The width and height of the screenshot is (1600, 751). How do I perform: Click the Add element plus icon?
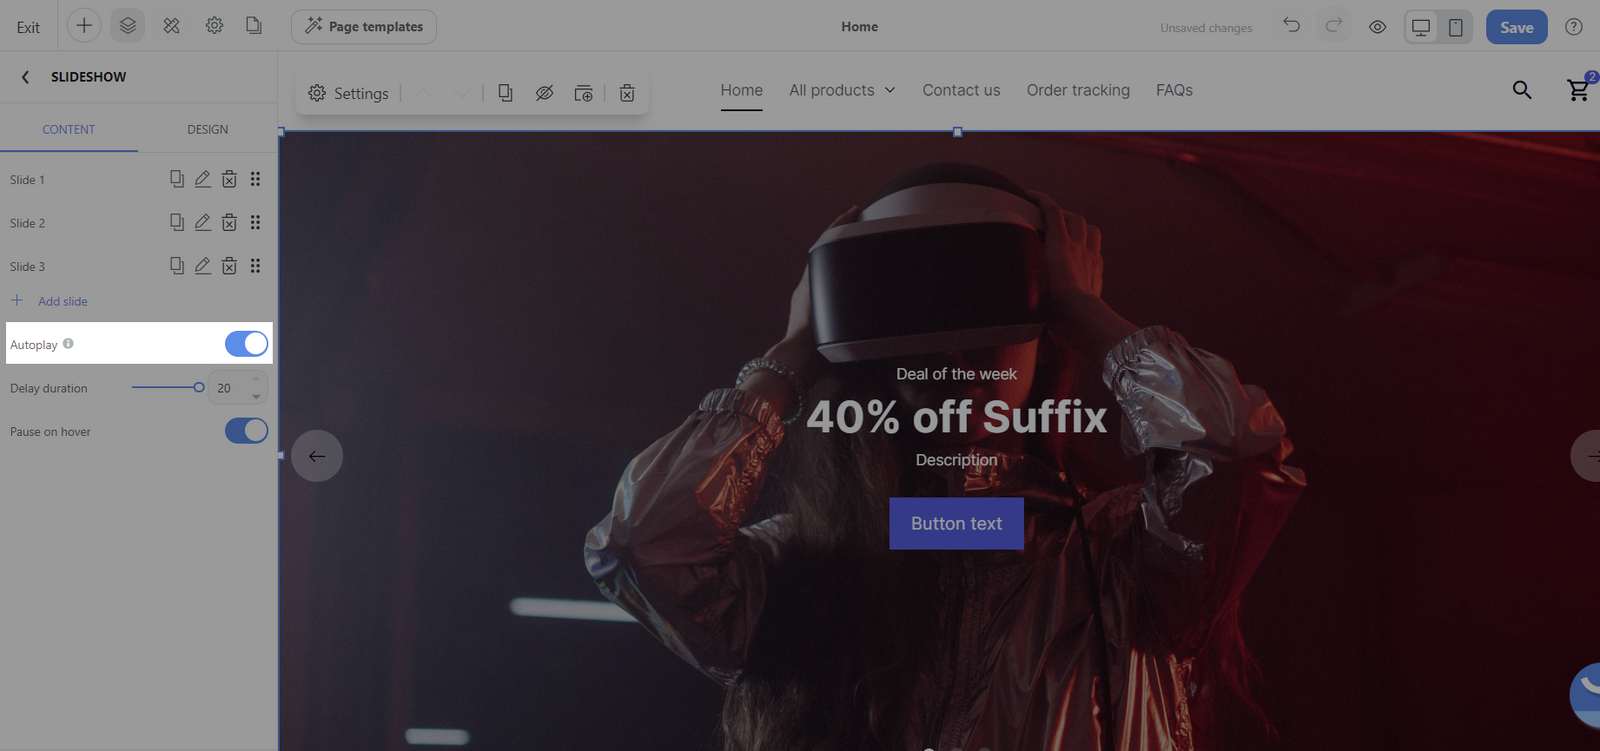click(x=84, y=26)
